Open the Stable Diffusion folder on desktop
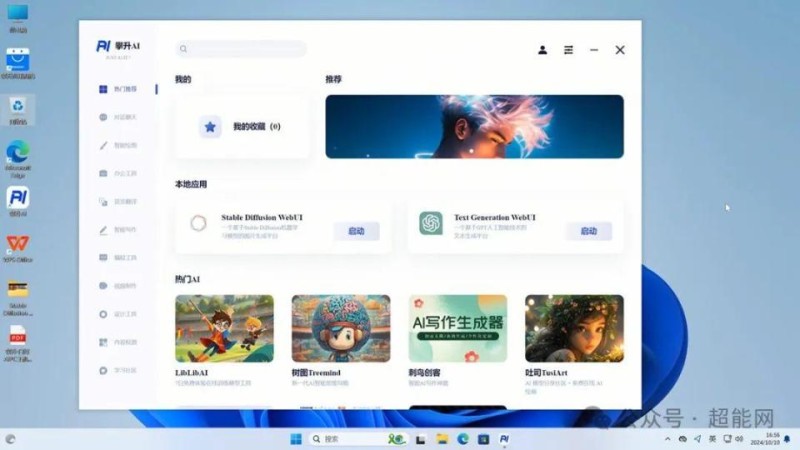The height and width of the screenshot is (450, 800). [x=18, y=297]
